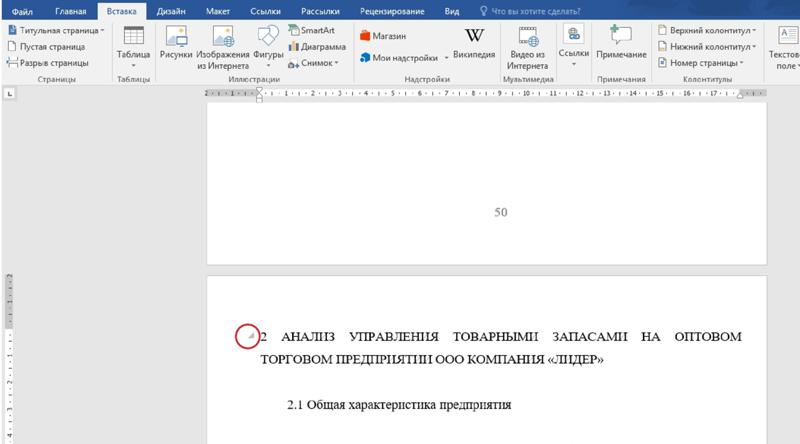The image size is (800, 444).
Task: Open the Фигуры shapes gallery
Action: (x=268, y=46)
